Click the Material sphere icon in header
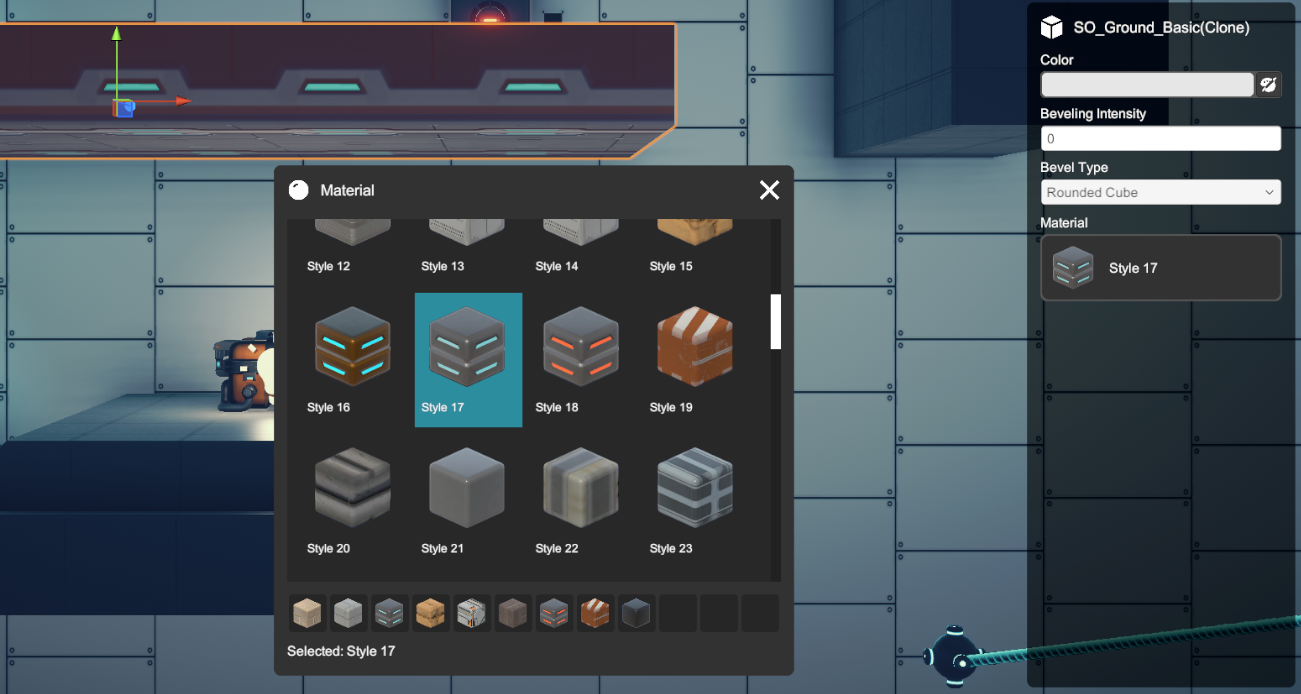Viewport: 1301px width, 694px height. coord(298,190)
